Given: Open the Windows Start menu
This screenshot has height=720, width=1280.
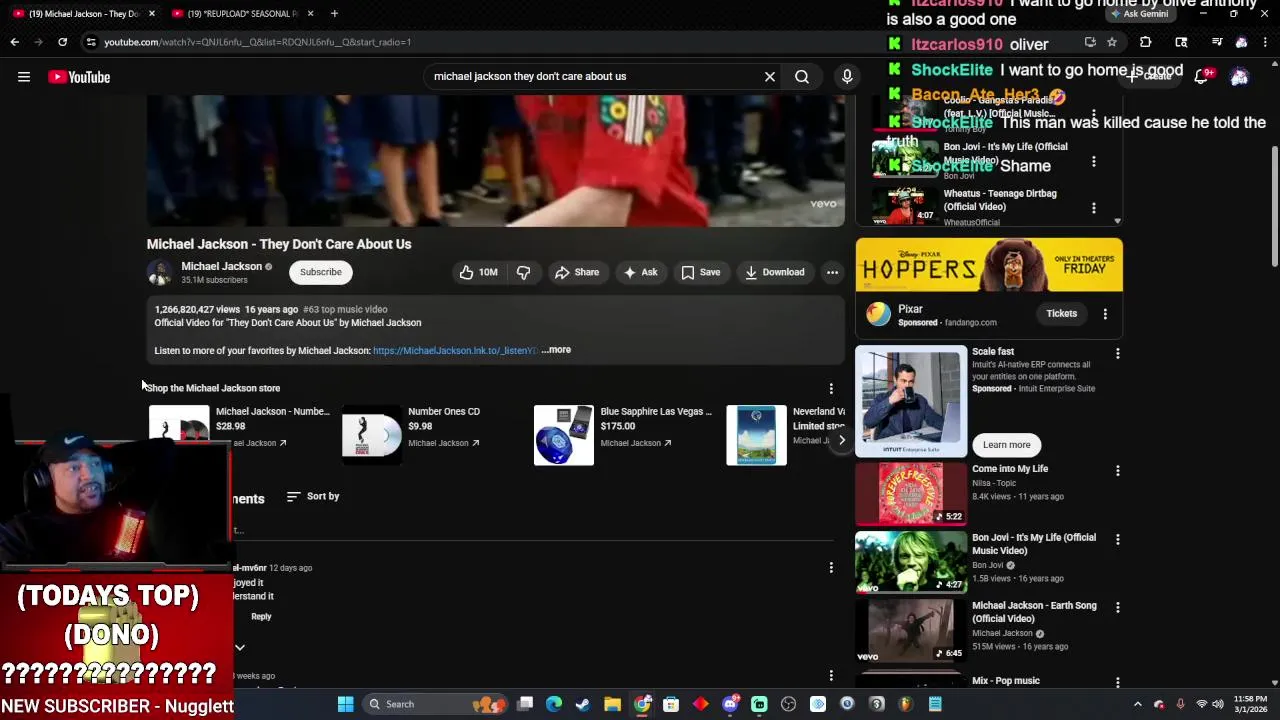Looking at the screenshot, I should click(345, 704).
